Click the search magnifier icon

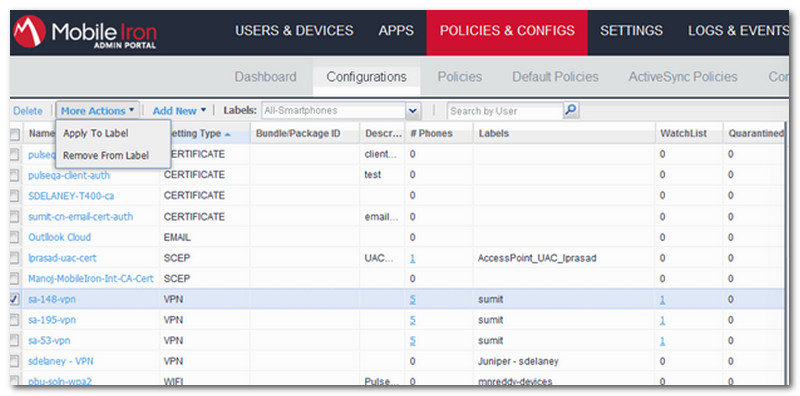(571, 110)
